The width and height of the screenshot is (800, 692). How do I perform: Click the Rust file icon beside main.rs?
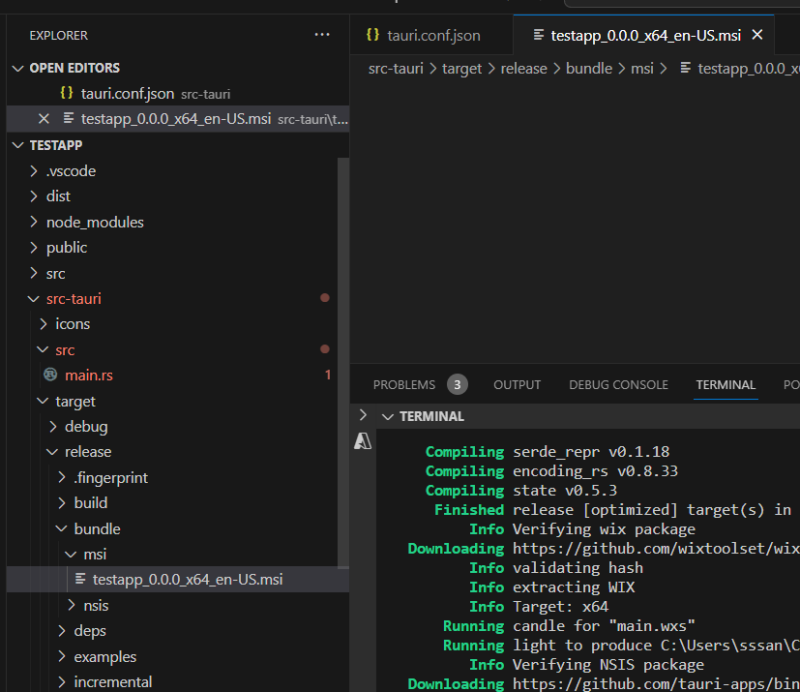[51, 375]
